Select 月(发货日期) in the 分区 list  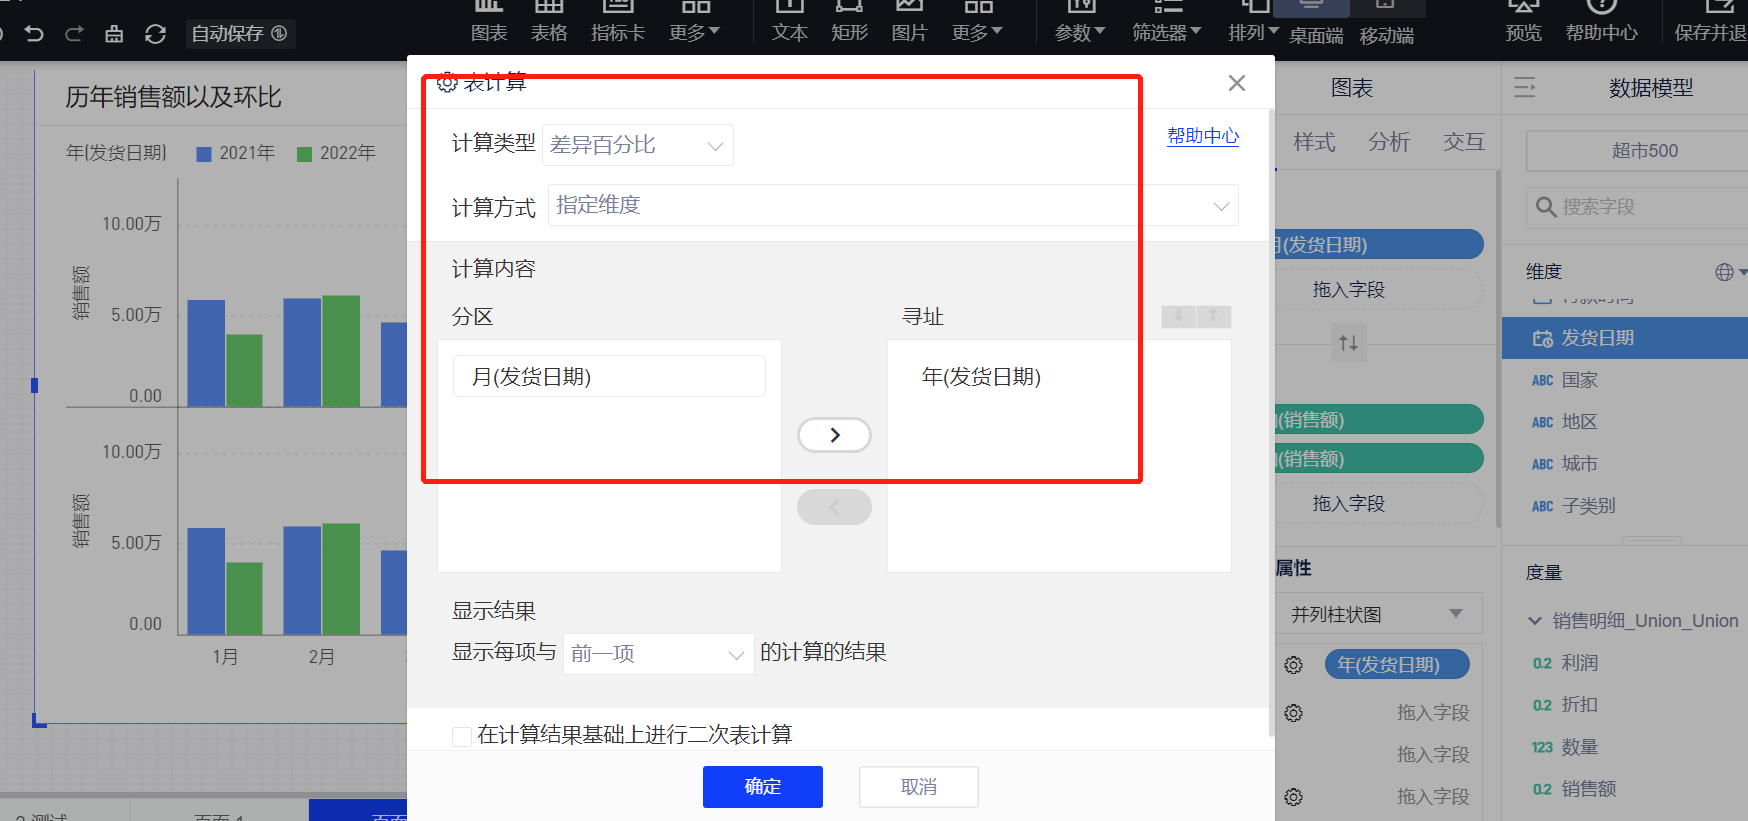click(x=609, y=376)
